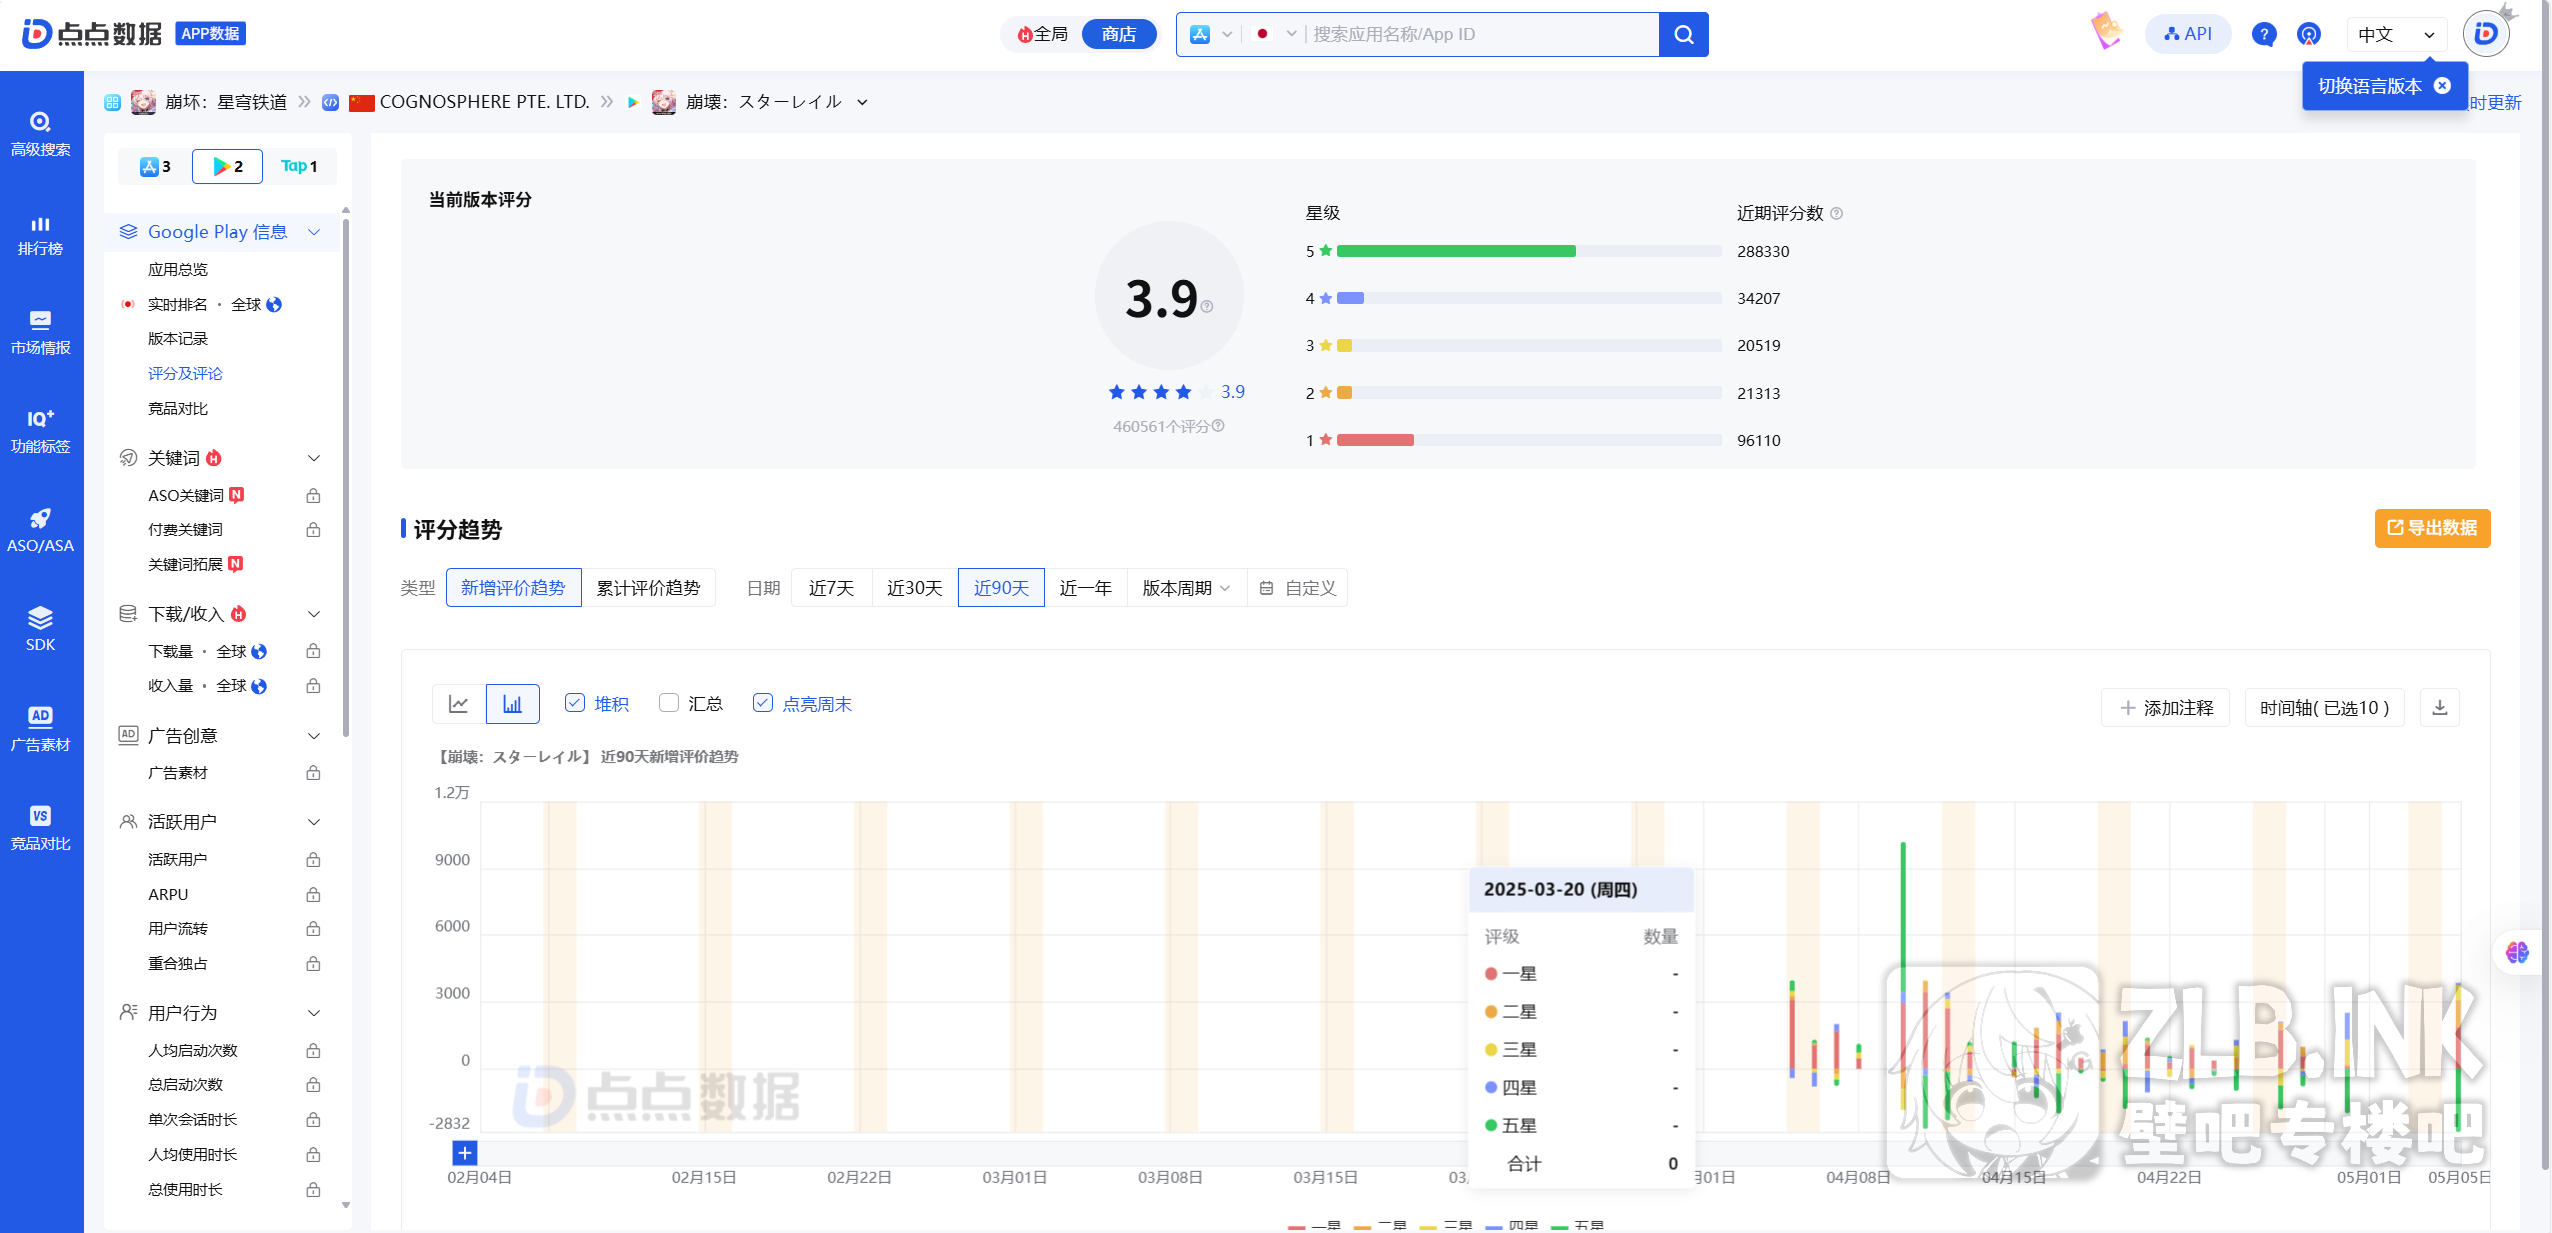Viewport: 2552px width, 1233px height.
Task: Click the app search input field
Action: (1482, 34)
